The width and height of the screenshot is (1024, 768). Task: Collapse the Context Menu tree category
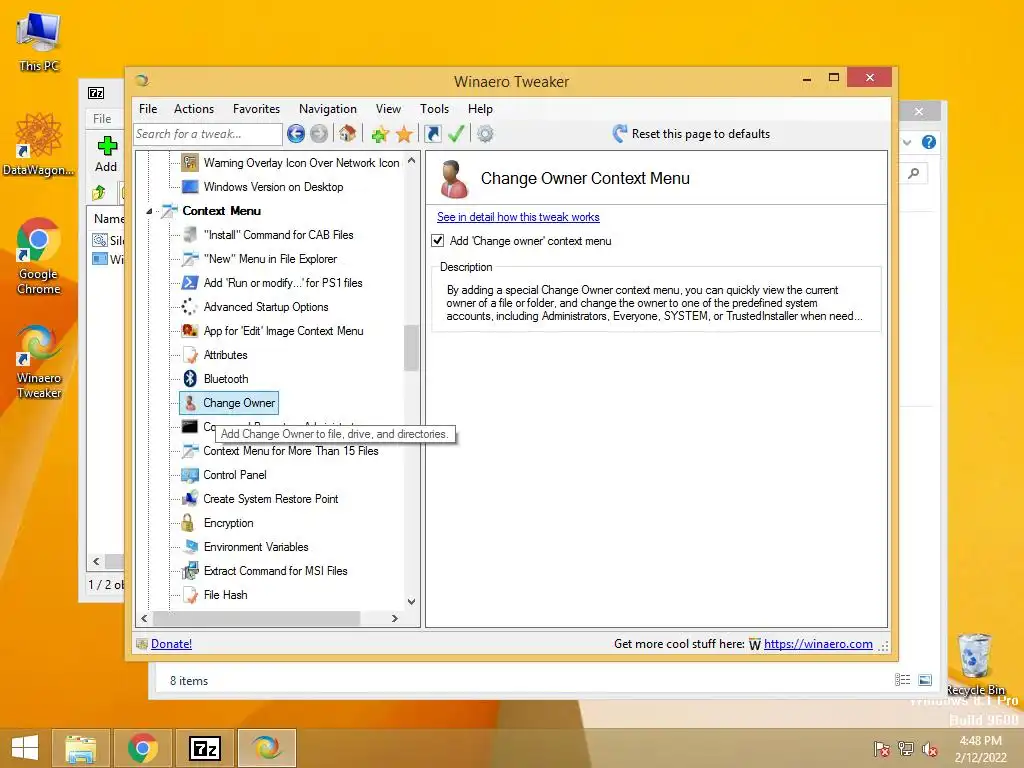pos(150,211)
